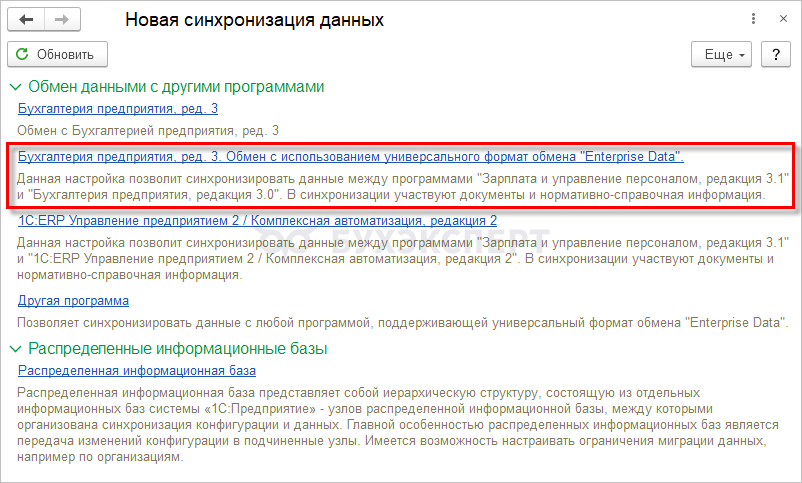Open the Бухгалтерия предприятия, ред. 3 link
Viewport: 802px width, 483px height.
coord(118,108)
